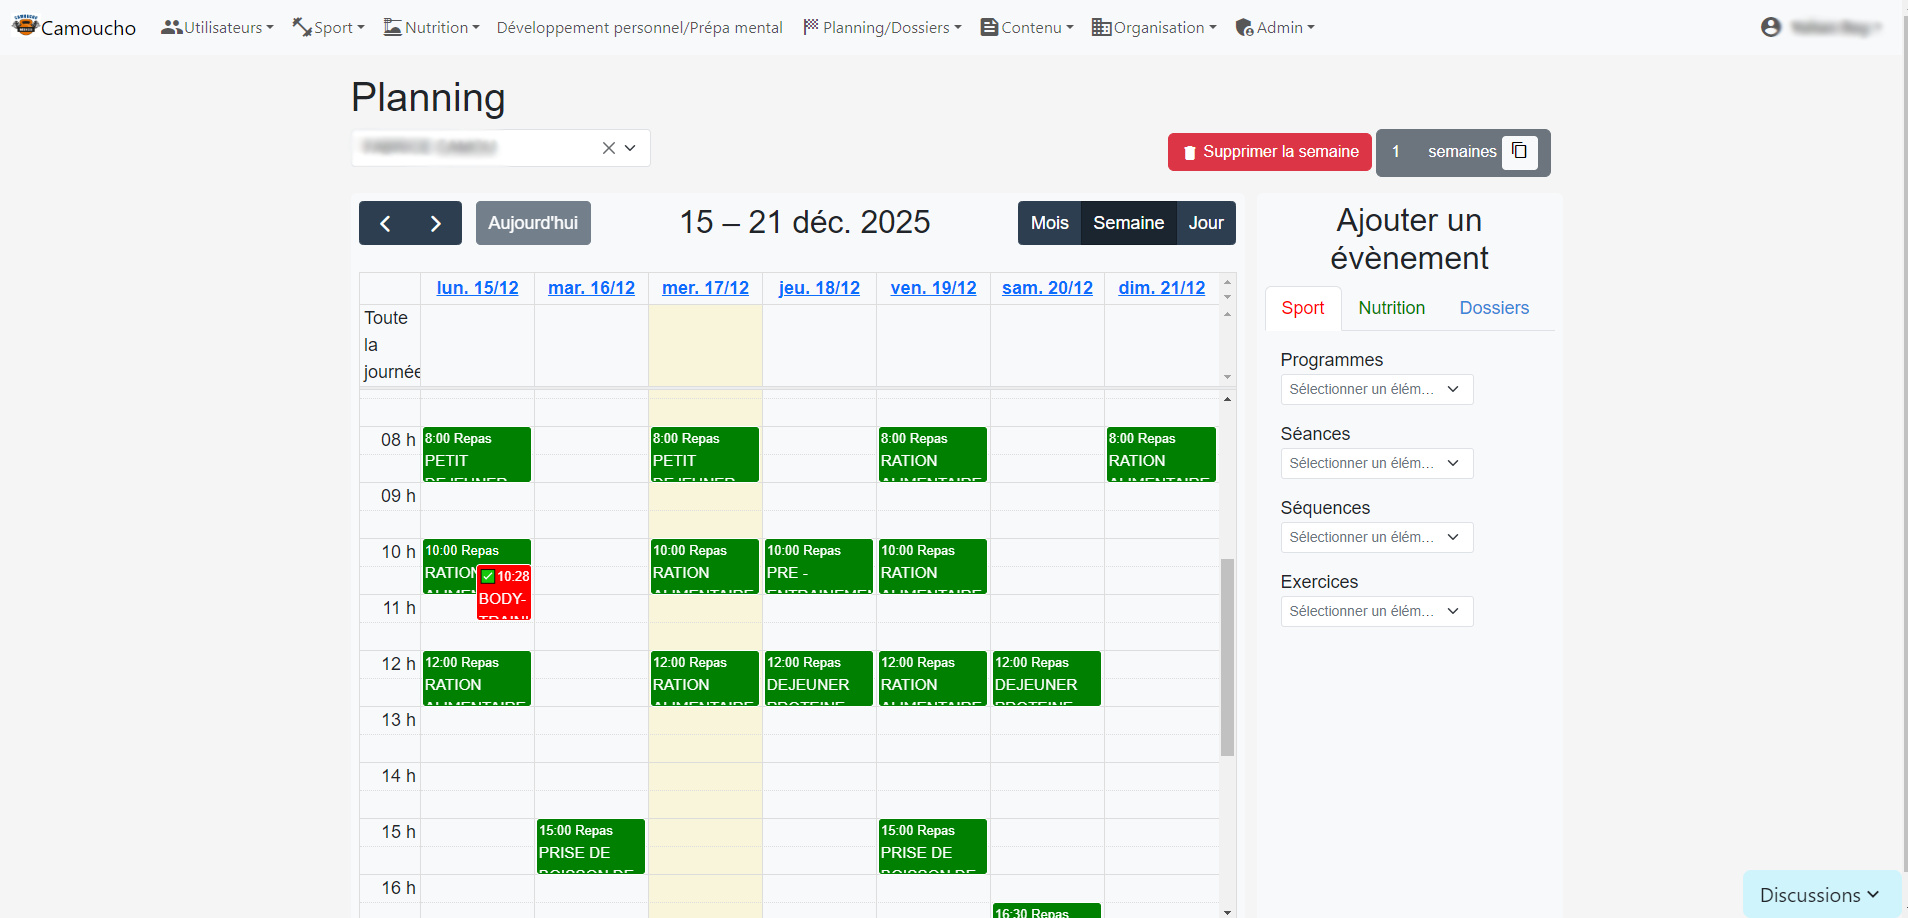
Task: Clear the planner selection with the X
Action: 609,147
